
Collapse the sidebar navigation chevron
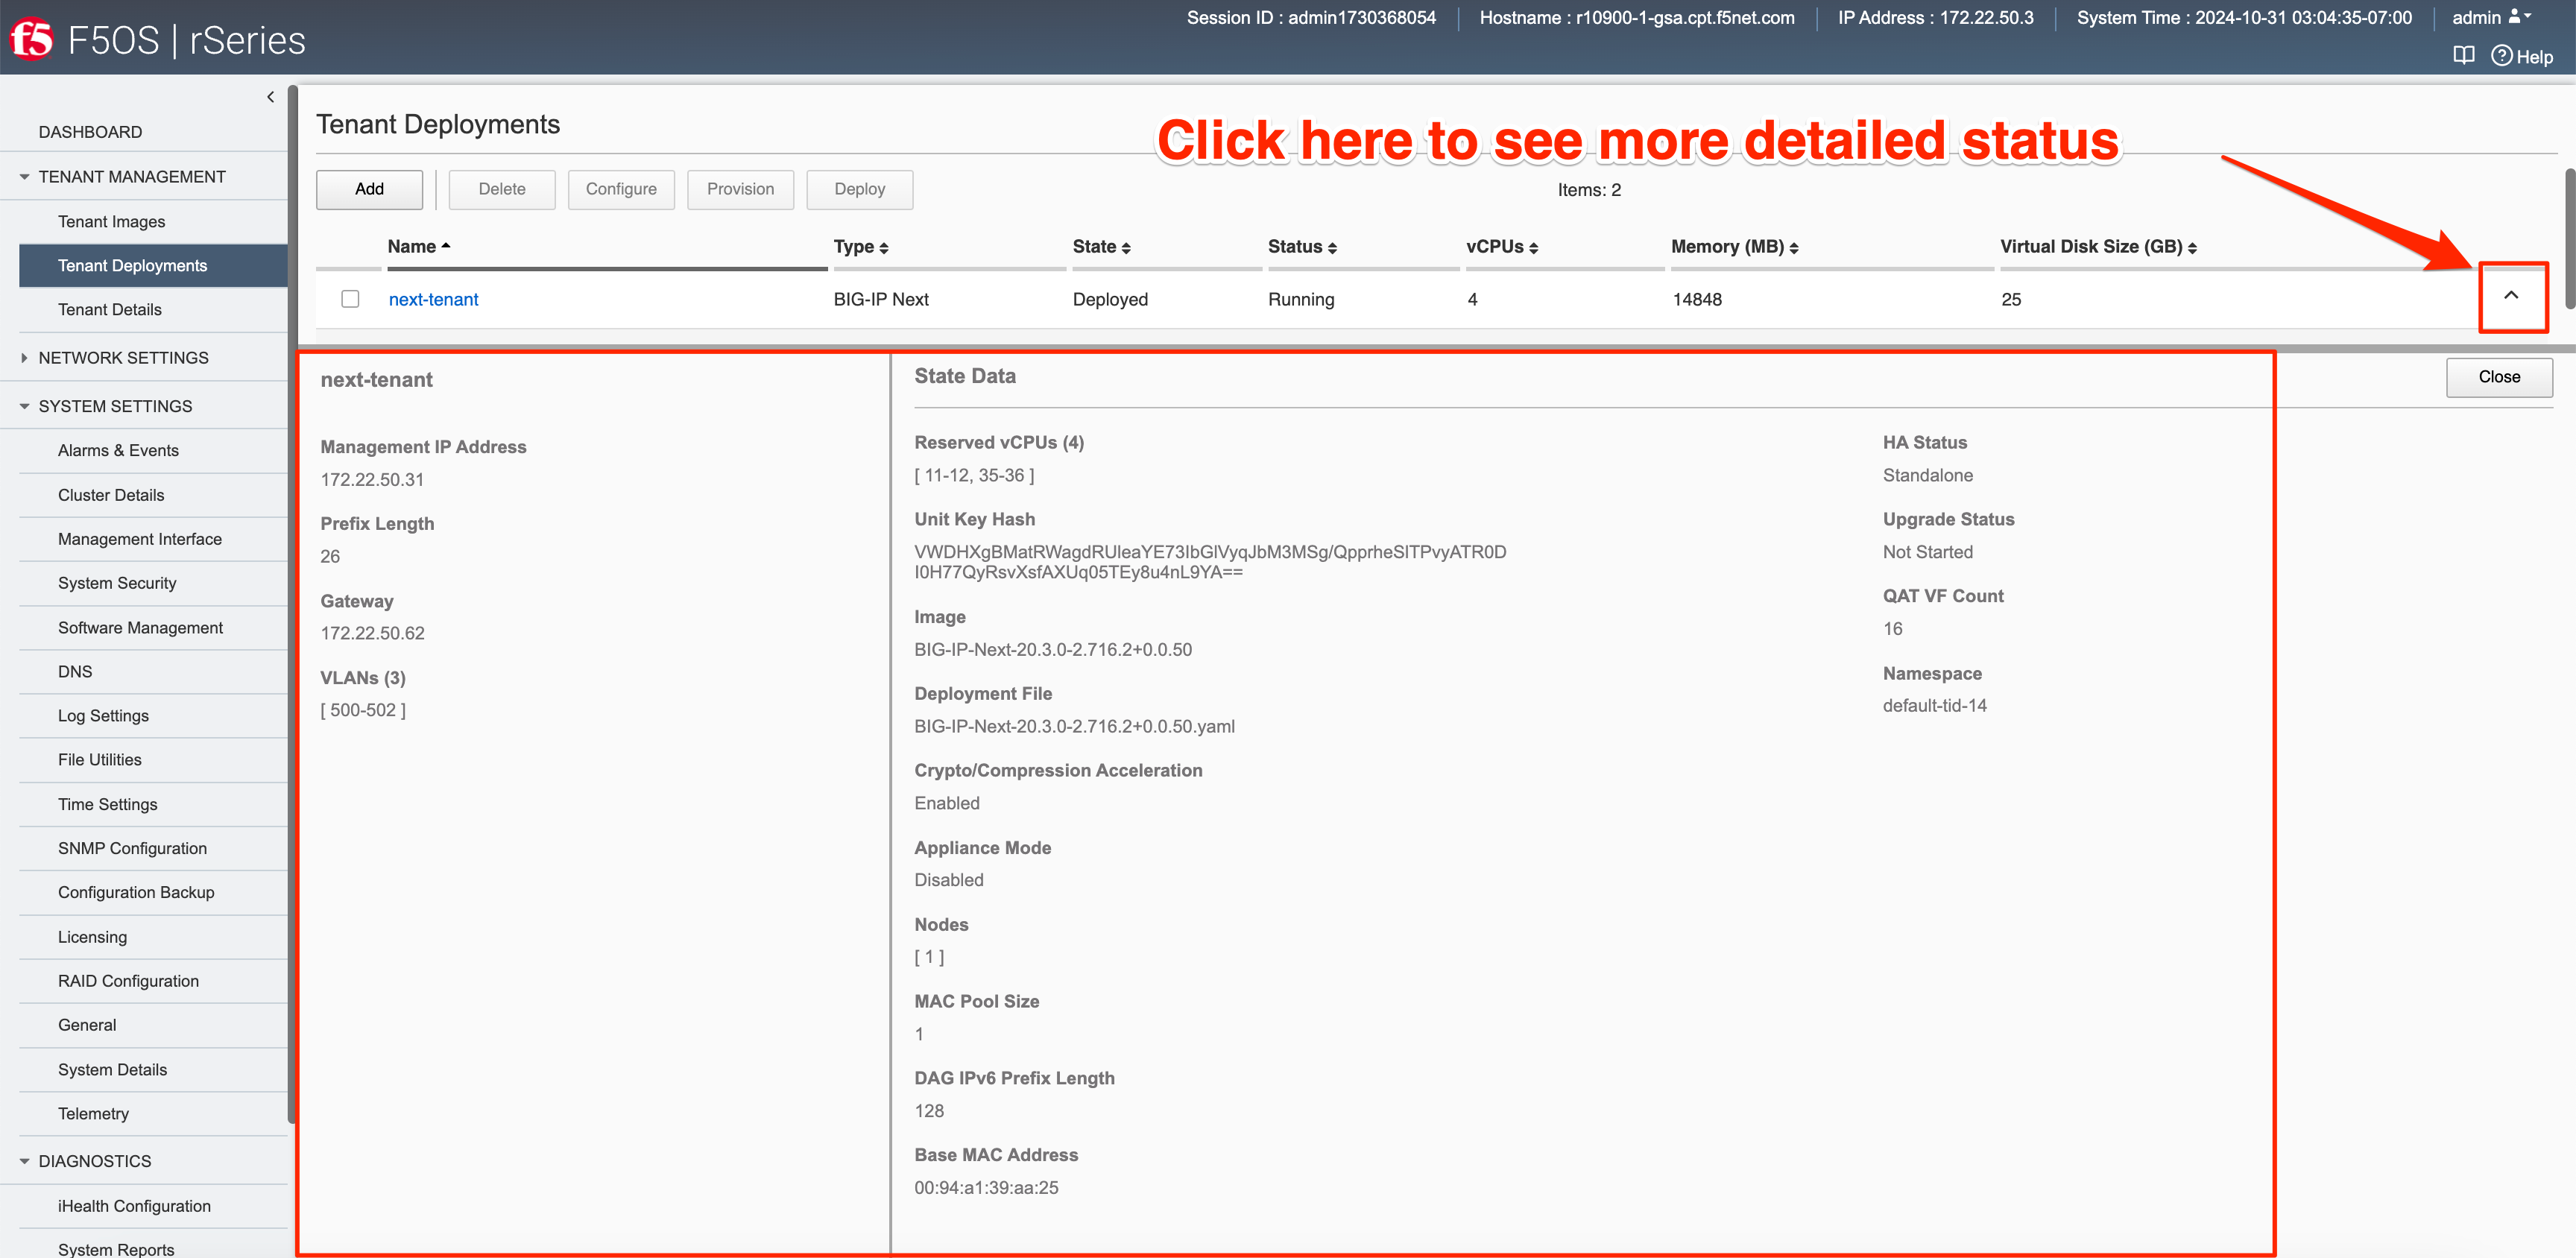pos(270,97)
